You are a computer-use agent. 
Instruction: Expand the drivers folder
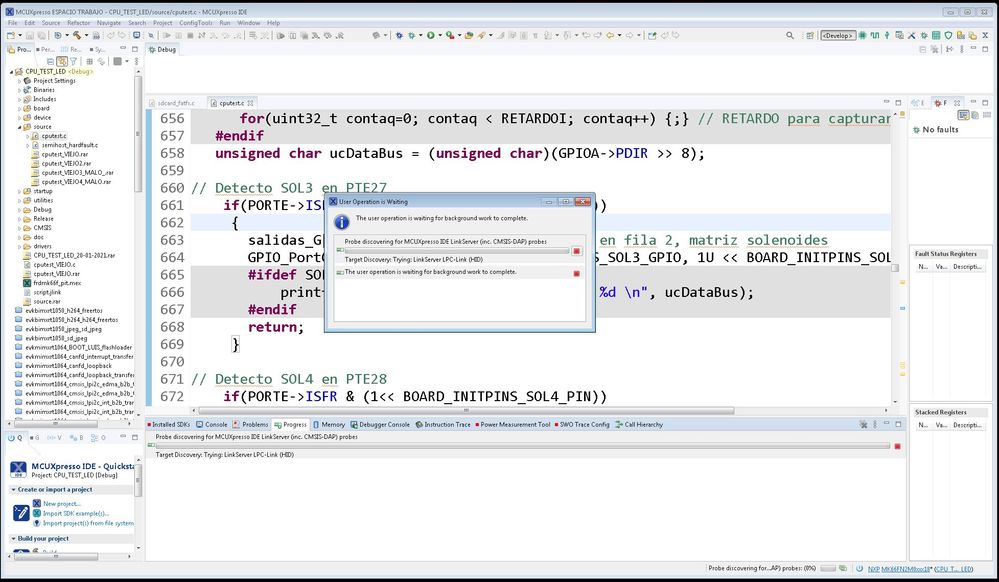pyautogui.click(x=20, y=246)
